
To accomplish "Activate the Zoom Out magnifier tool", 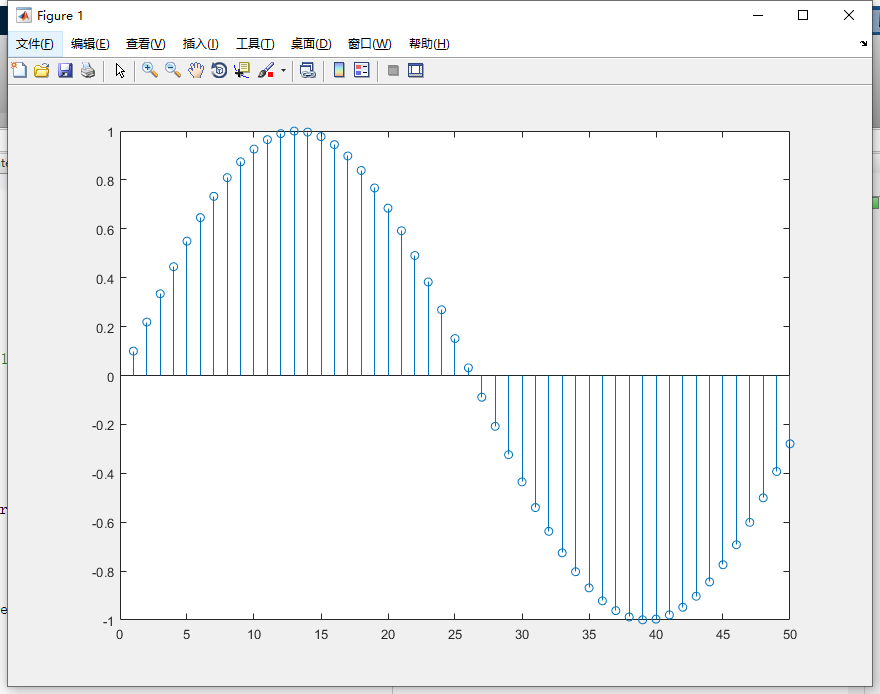I will (x=173, y=70).
